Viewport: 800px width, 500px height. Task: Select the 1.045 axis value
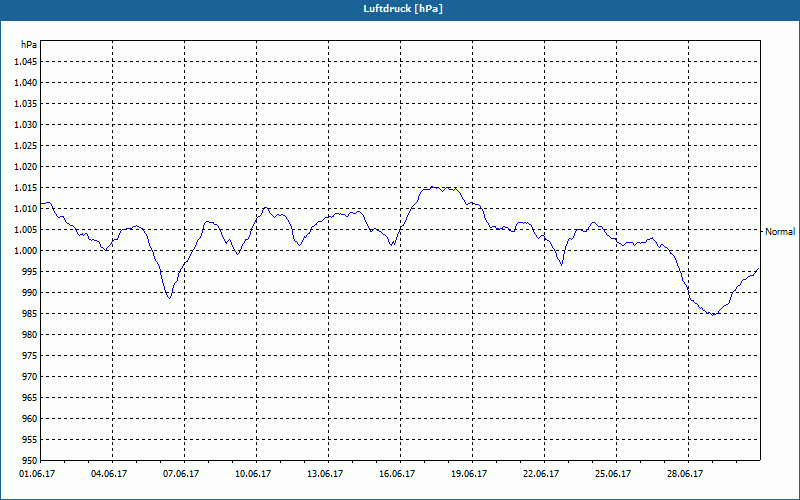26,62
